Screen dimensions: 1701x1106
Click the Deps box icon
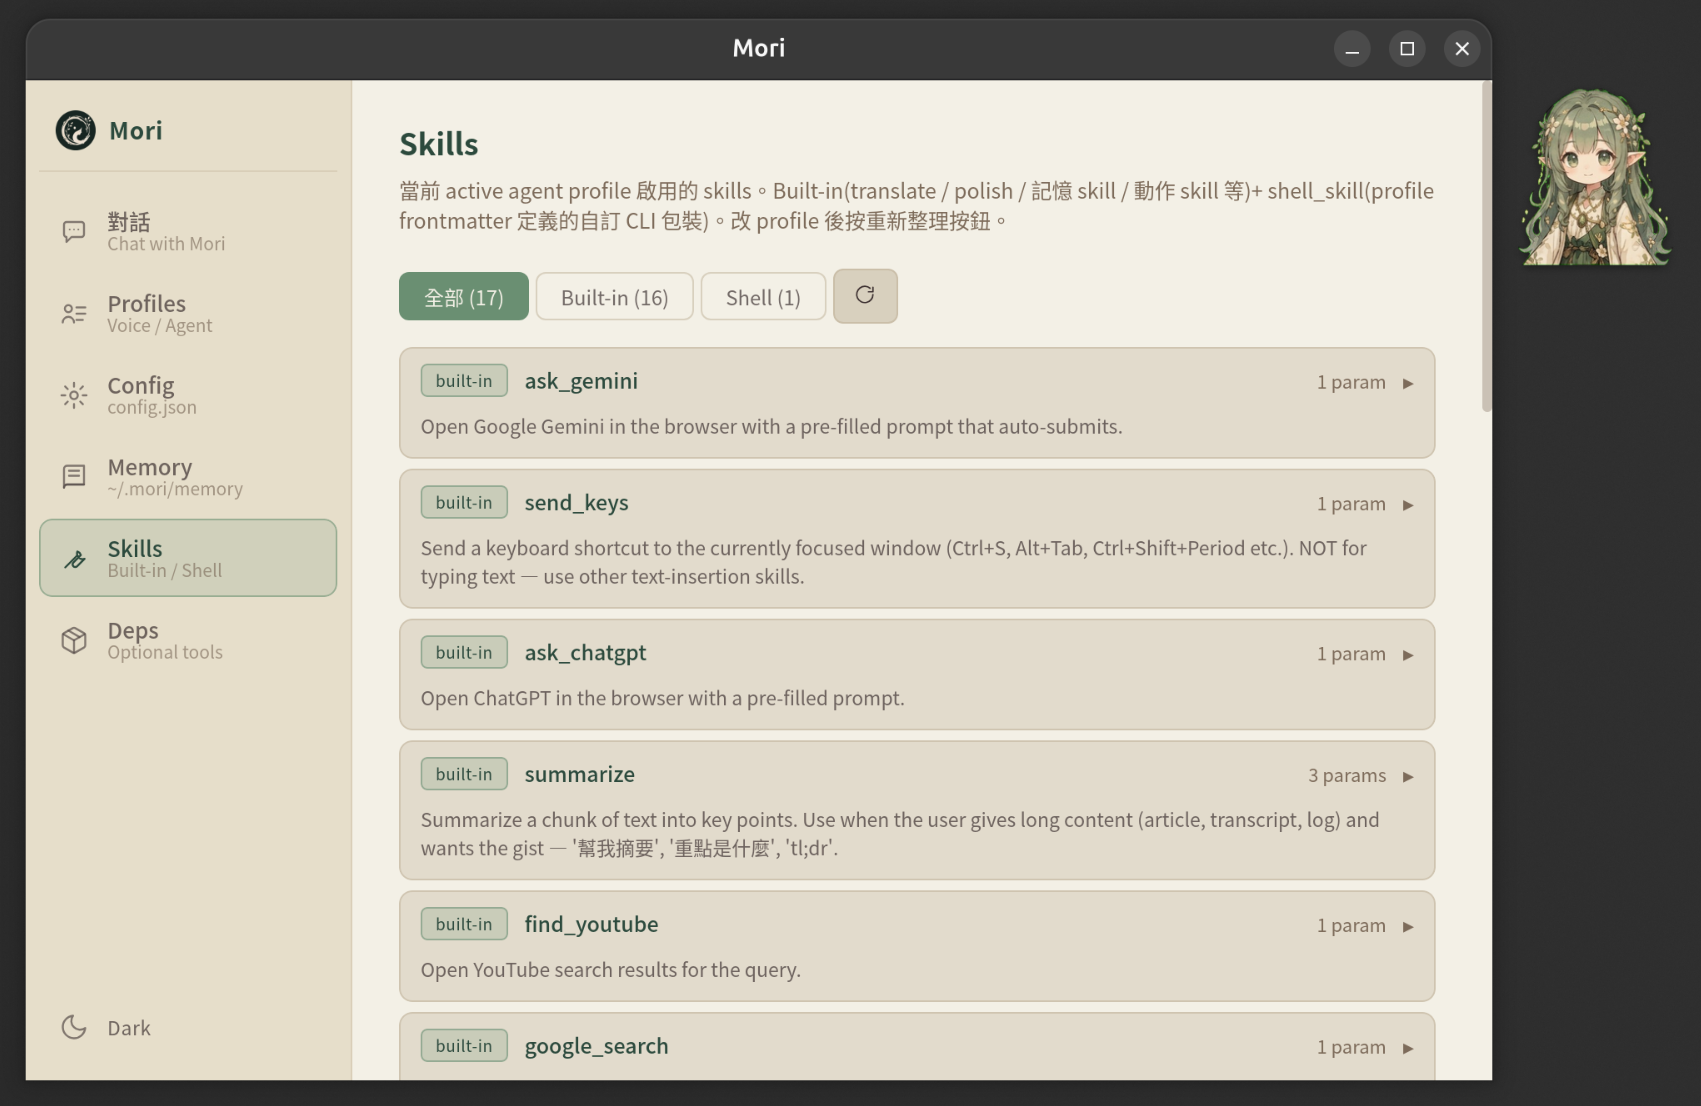(x=74, y=640)
